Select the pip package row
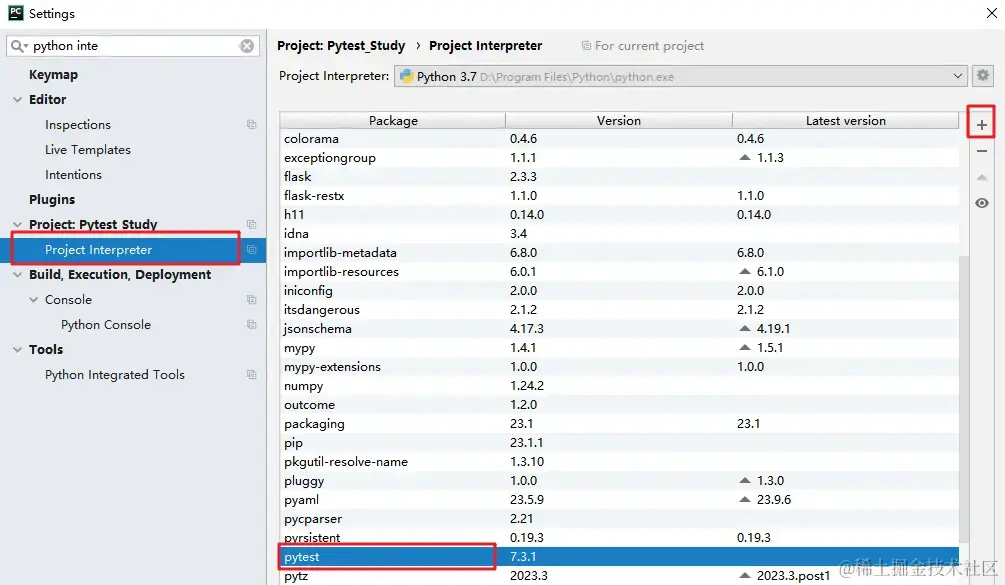The height and width of the screenshot is (585, 1005). 619,443
